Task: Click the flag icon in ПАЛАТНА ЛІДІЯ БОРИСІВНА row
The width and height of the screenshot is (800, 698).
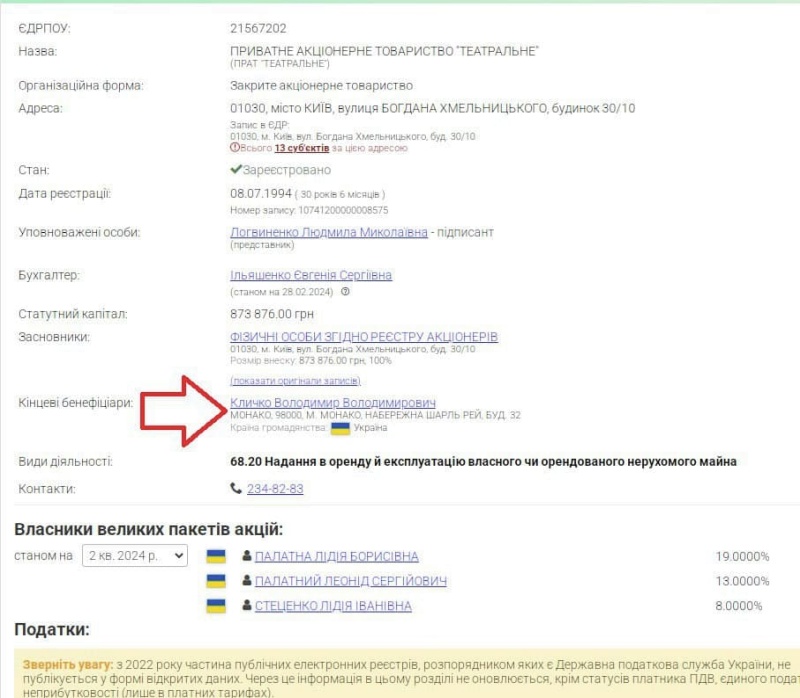Action: [x=215, y=556]
